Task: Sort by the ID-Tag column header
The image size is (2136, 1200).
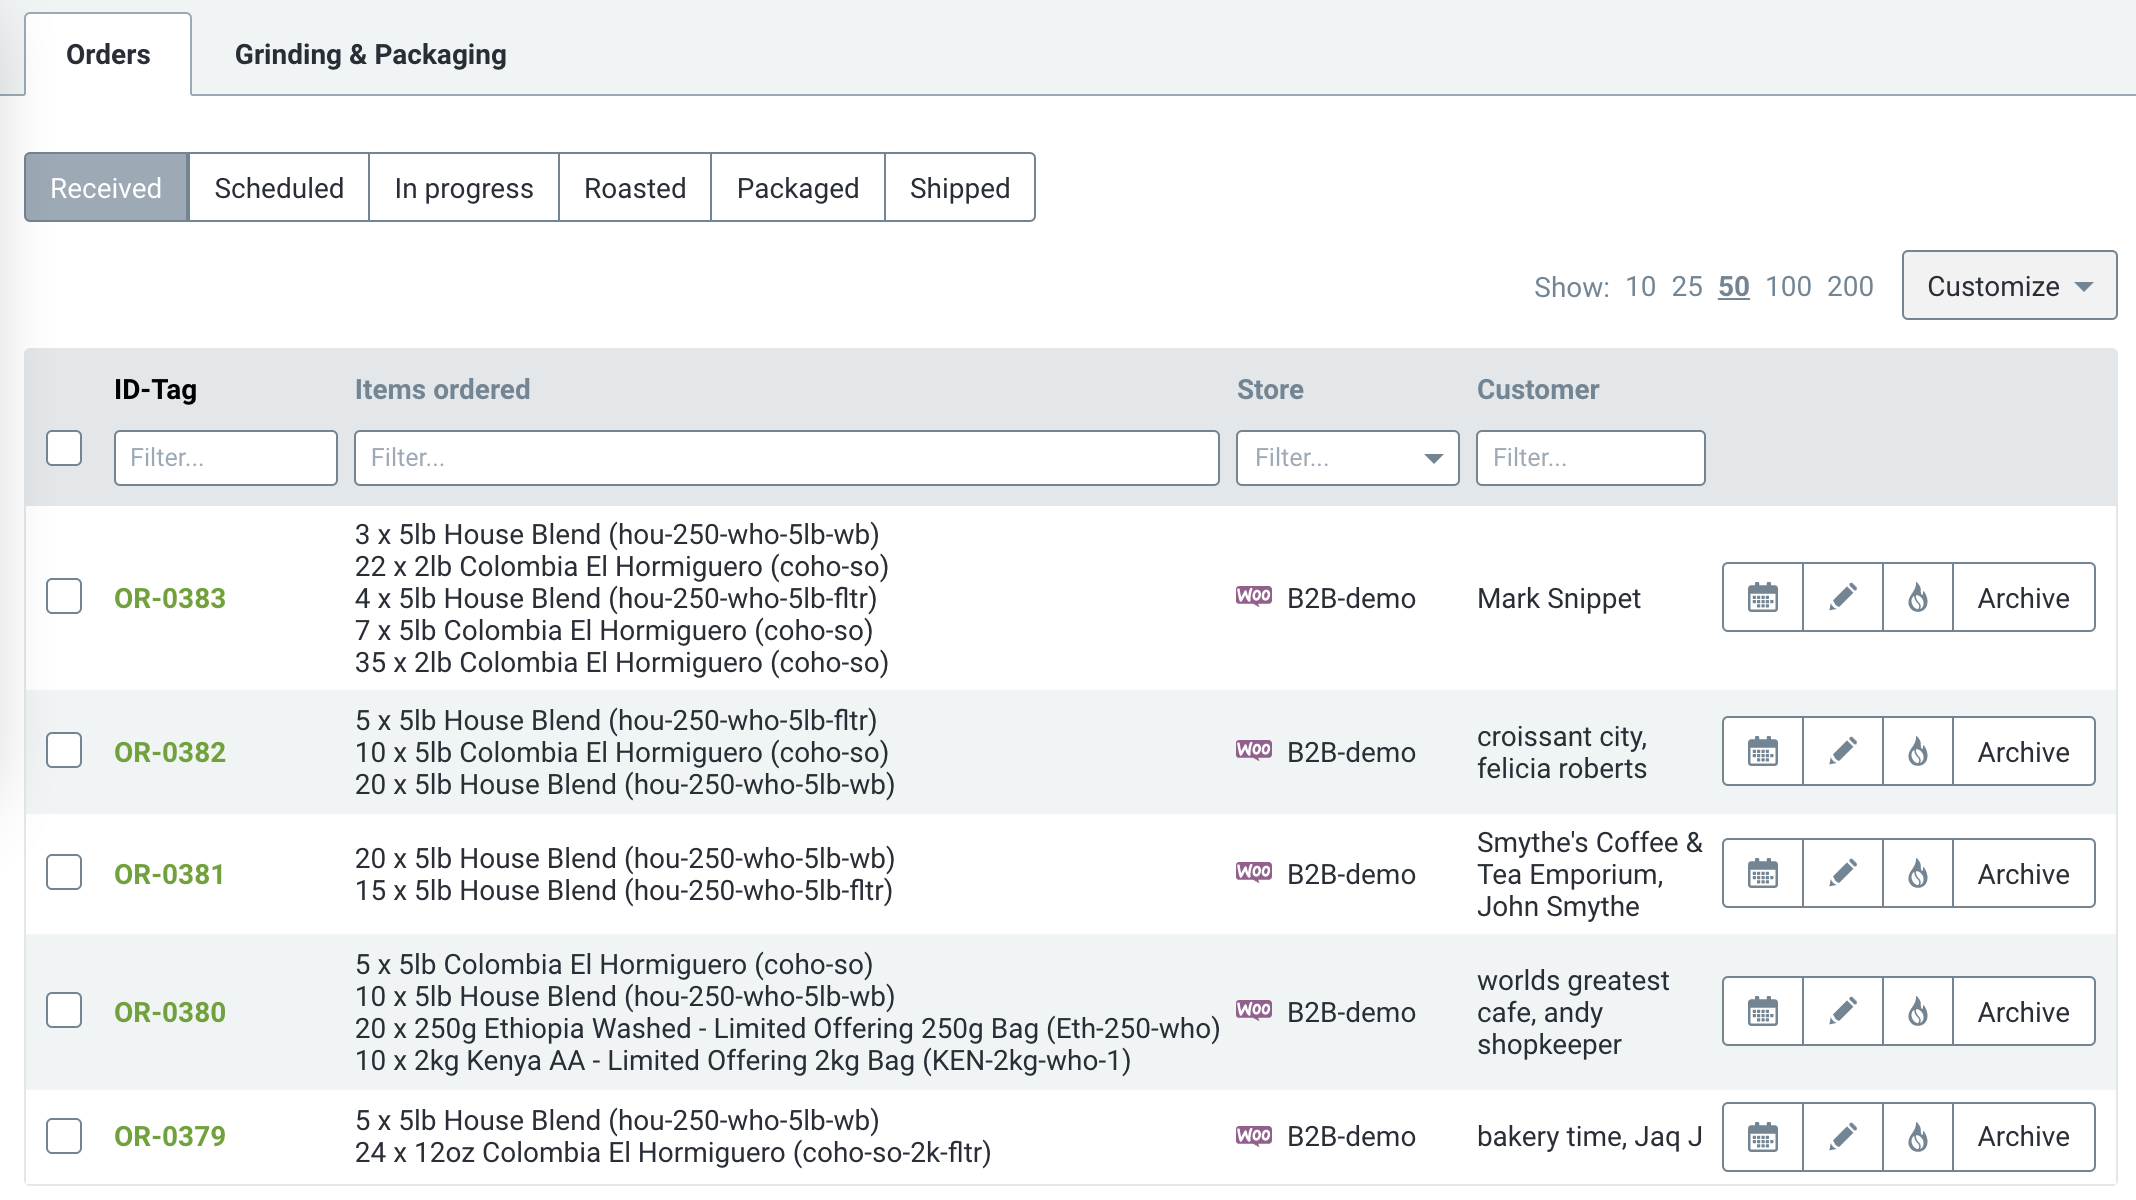Action: (155, 389)
